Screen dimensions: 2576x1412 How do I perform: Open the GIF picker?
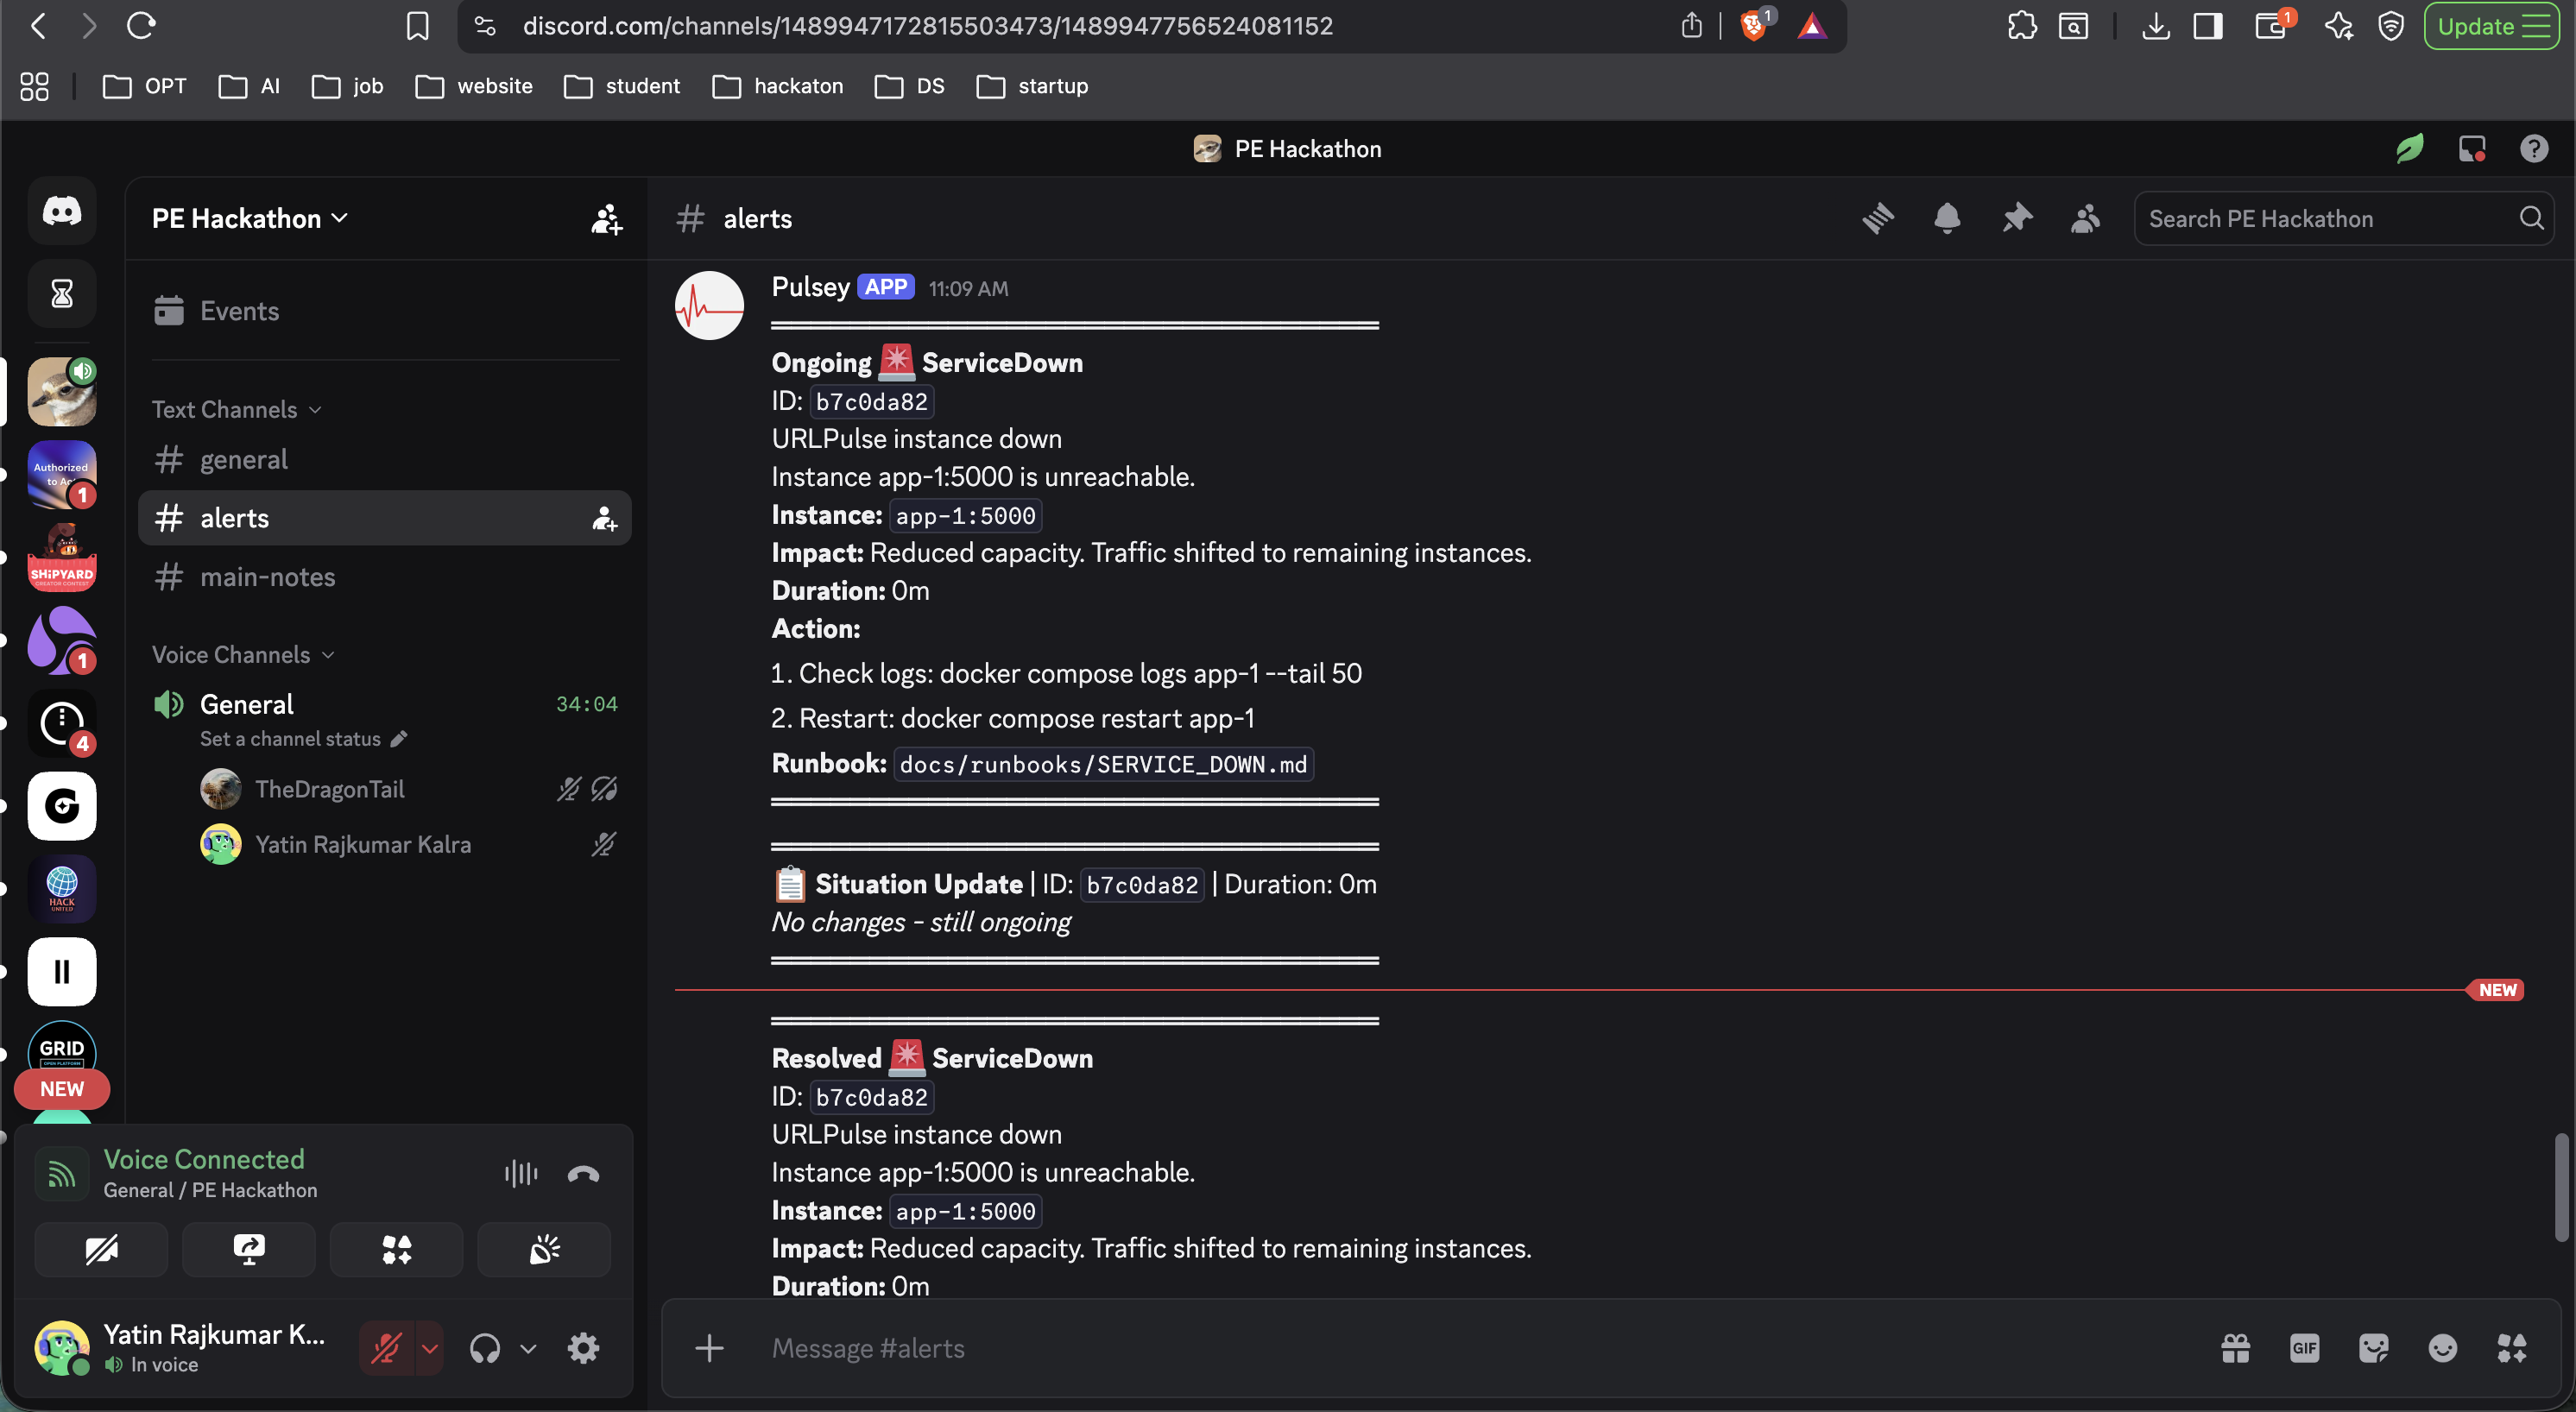click(x=2304, y=1348)
